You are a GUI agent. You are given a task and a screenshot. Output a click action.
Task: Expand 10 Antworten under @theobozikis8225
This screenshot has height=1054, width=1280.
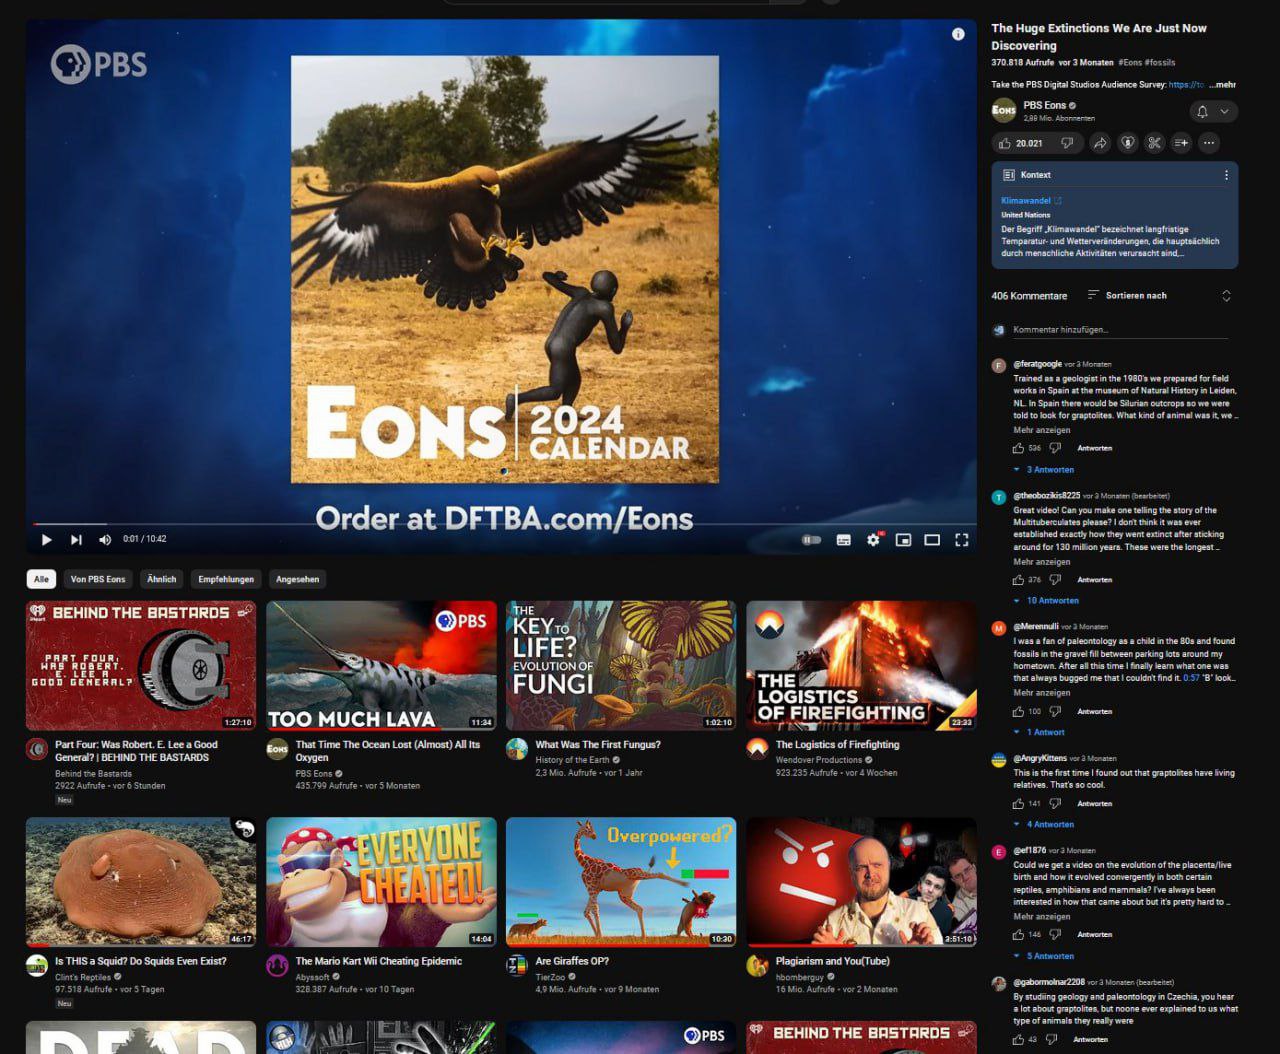pyautogui.click(x=1046, y=601)
